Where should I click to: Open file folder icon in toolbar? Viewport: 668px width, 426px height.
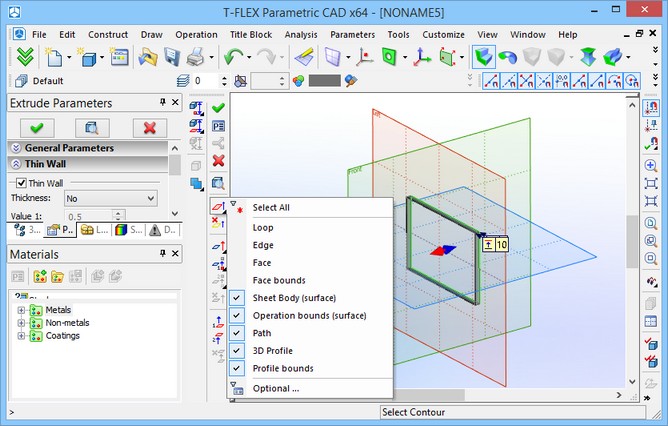[148, 57]
